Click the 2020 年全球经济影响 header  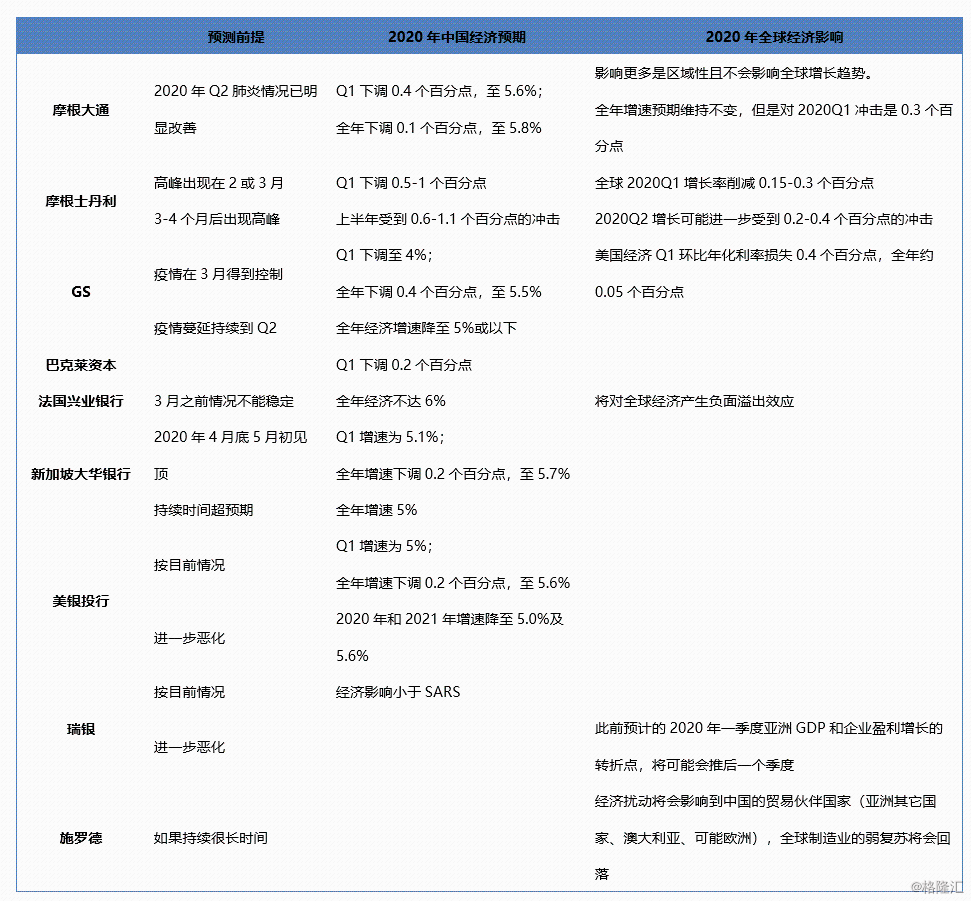[x=774, y=37]
